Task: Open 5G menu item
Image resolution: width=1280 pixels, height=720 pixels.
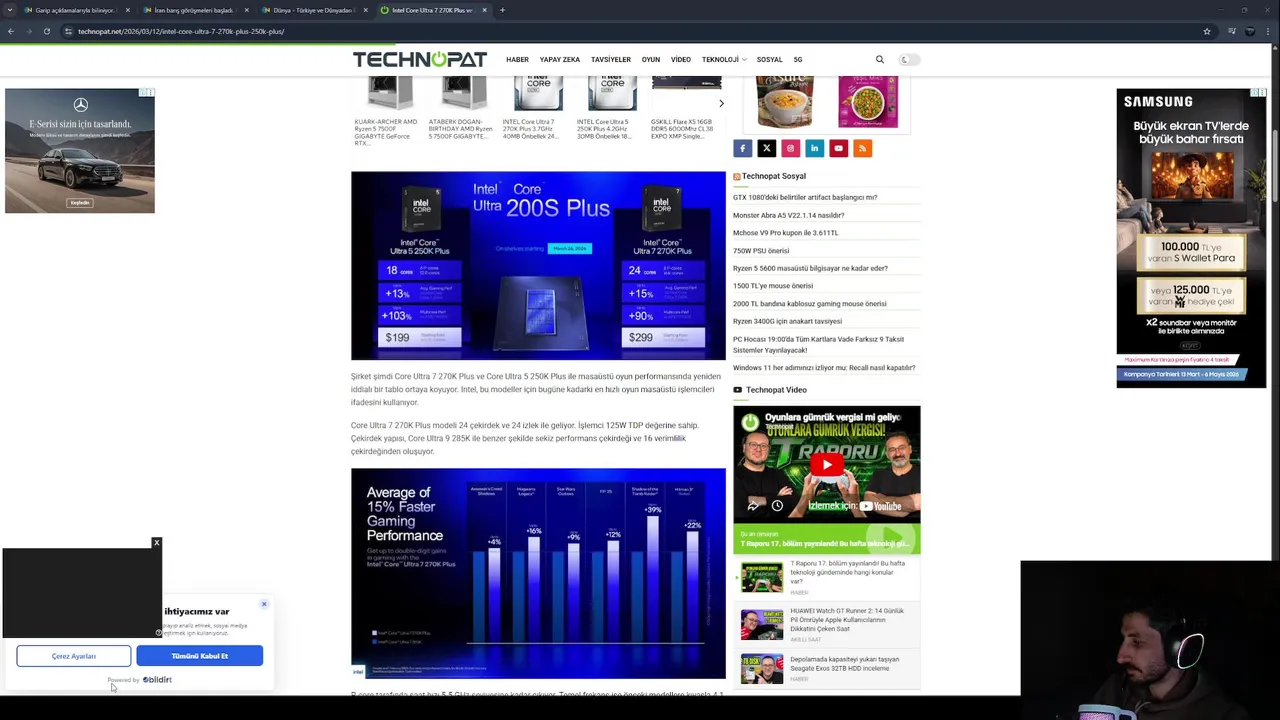Action: [x=798, y=59]
